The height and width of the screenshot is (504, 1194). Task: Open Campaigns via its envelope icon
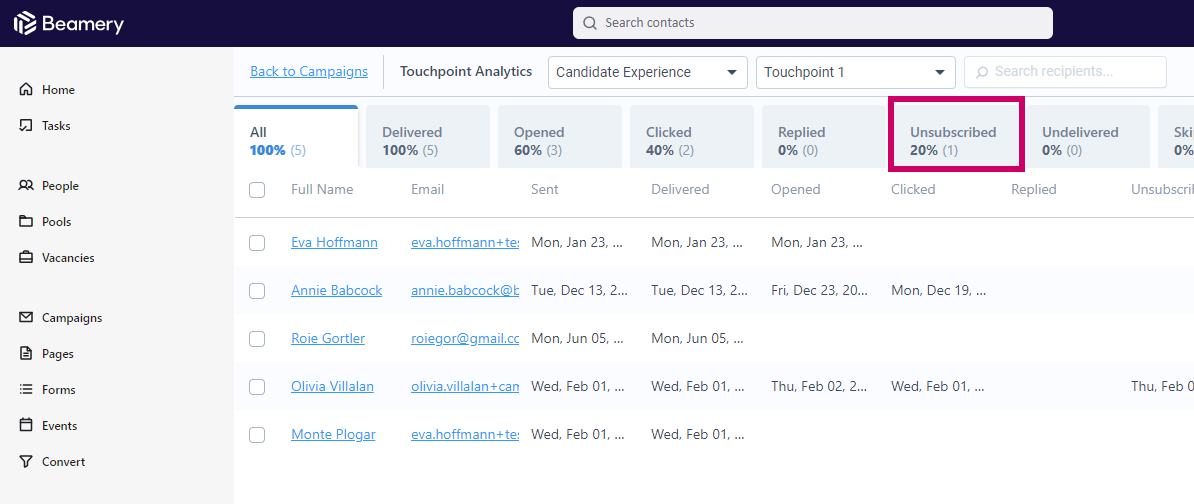pyautogui.click(x=27, y=317)
